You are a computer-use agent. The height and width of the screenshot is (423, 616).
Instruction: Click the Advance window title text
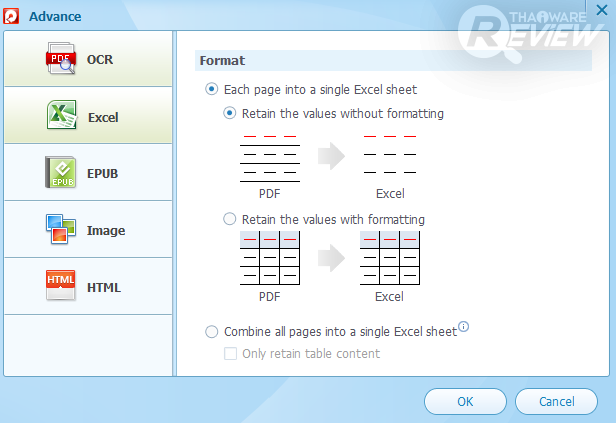tap(55, 16)
